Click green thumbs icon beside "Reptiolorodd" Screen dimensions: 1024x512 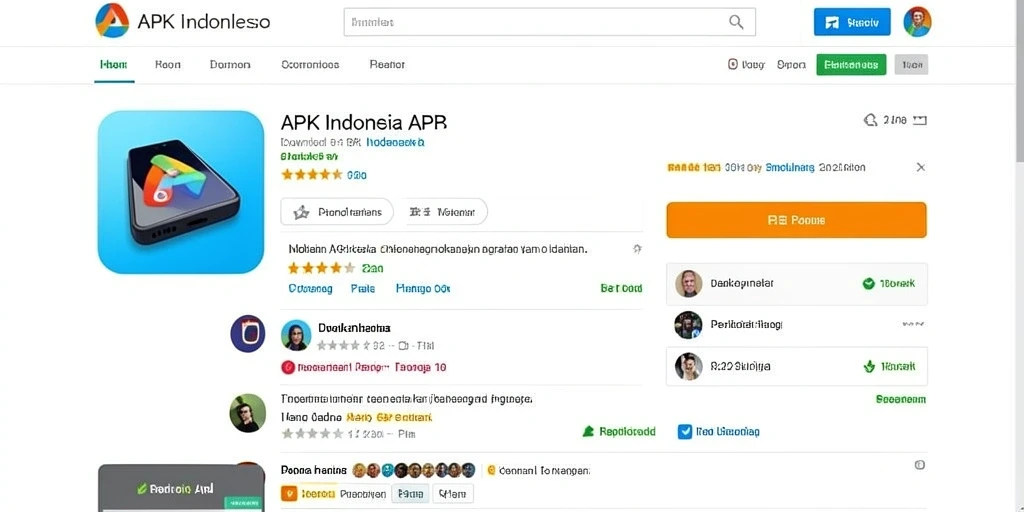(588, 431)
